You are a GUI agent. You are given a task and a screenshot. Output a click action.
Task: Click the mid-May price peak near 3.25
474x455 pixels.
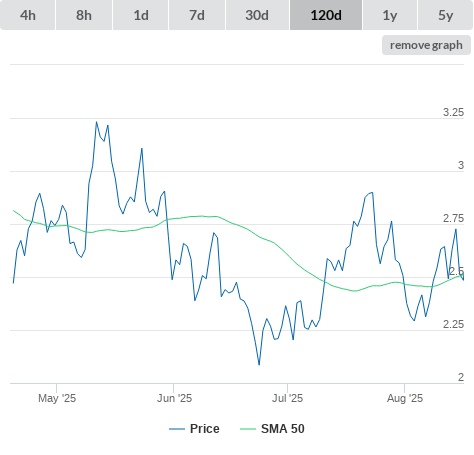coord(97,122)
